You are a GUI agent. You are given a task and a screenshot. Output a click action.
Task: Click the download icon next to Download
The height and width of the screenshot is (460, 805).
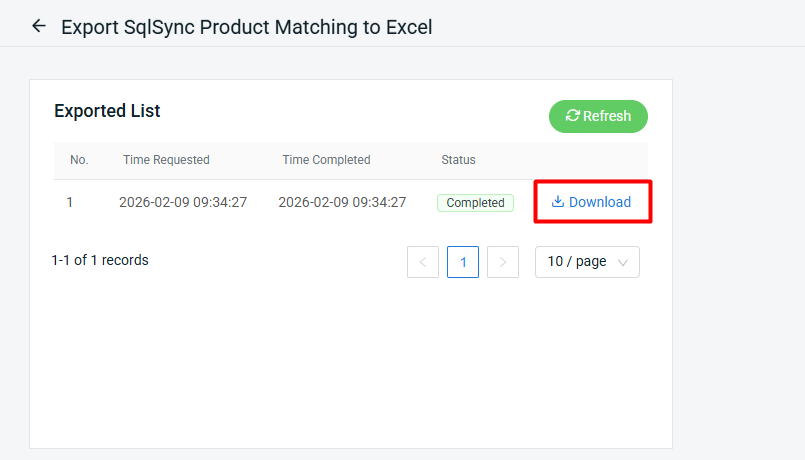pyautogui.click(x=558, y=202)
